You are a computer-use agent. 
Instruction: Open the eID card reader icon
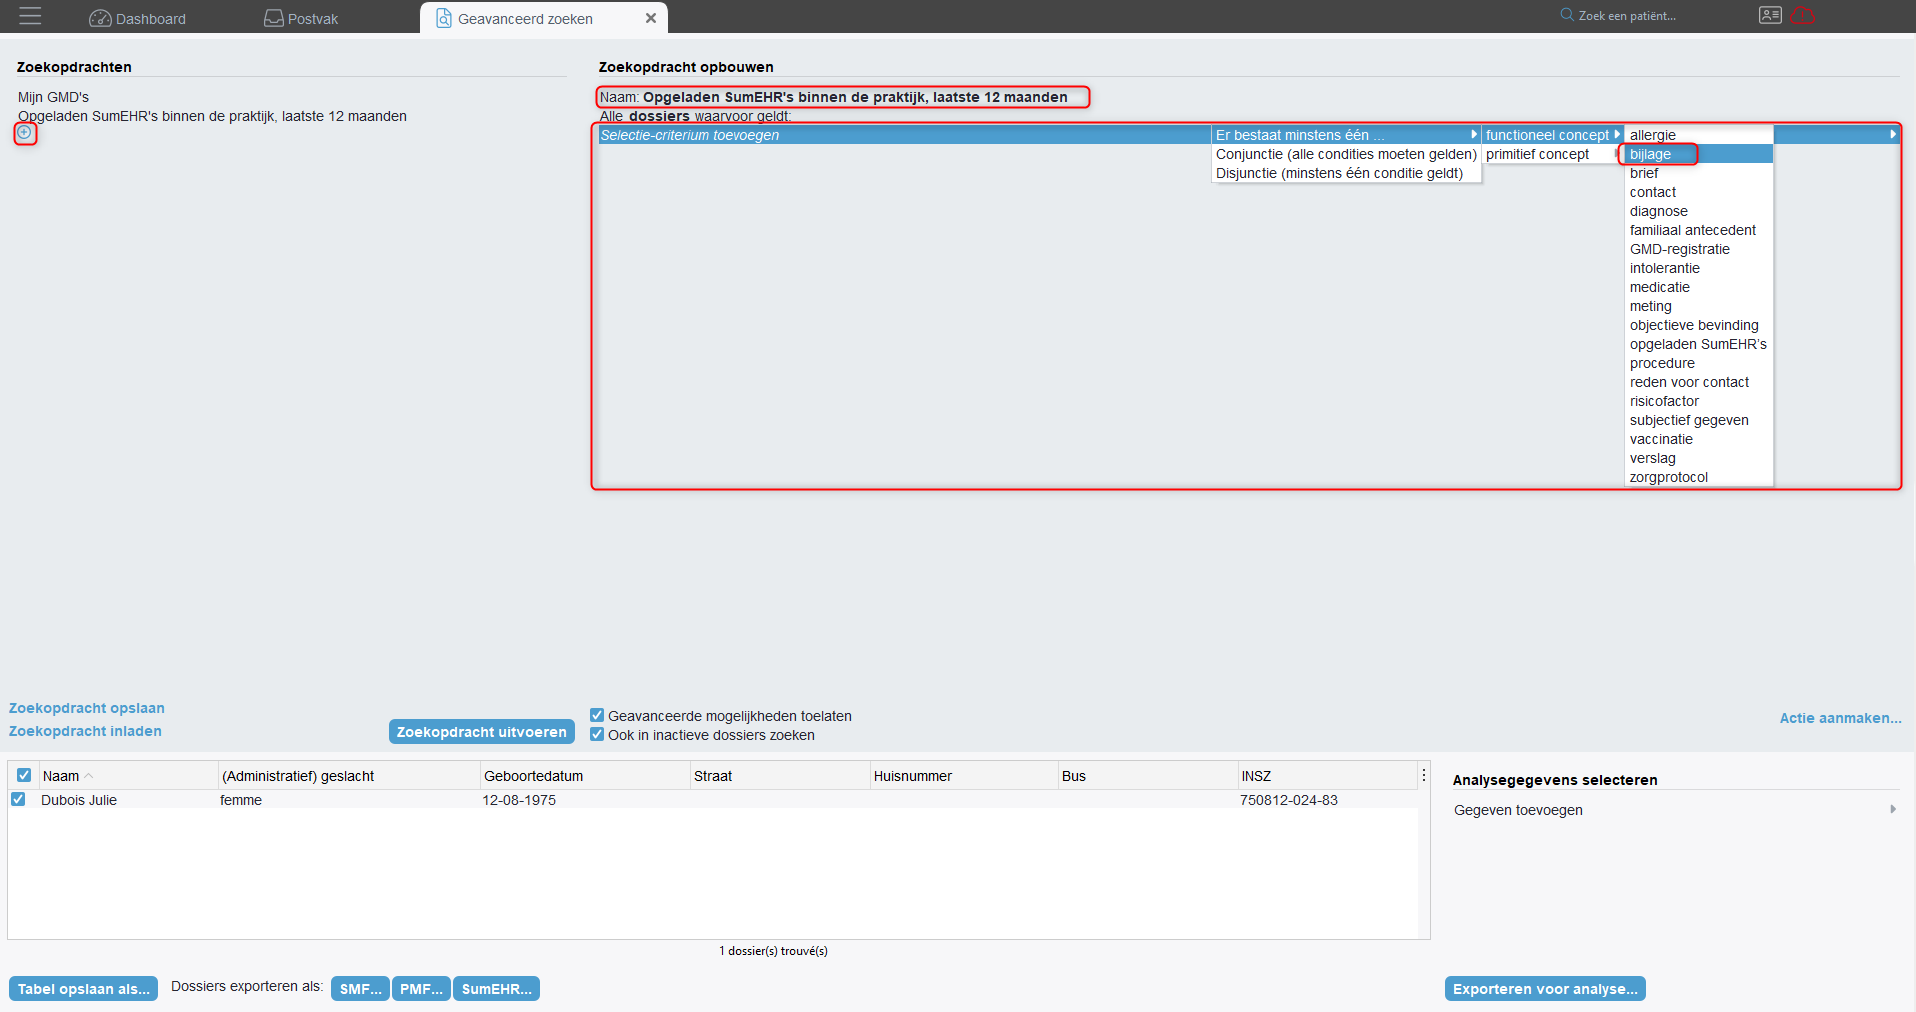(1770, 15)
